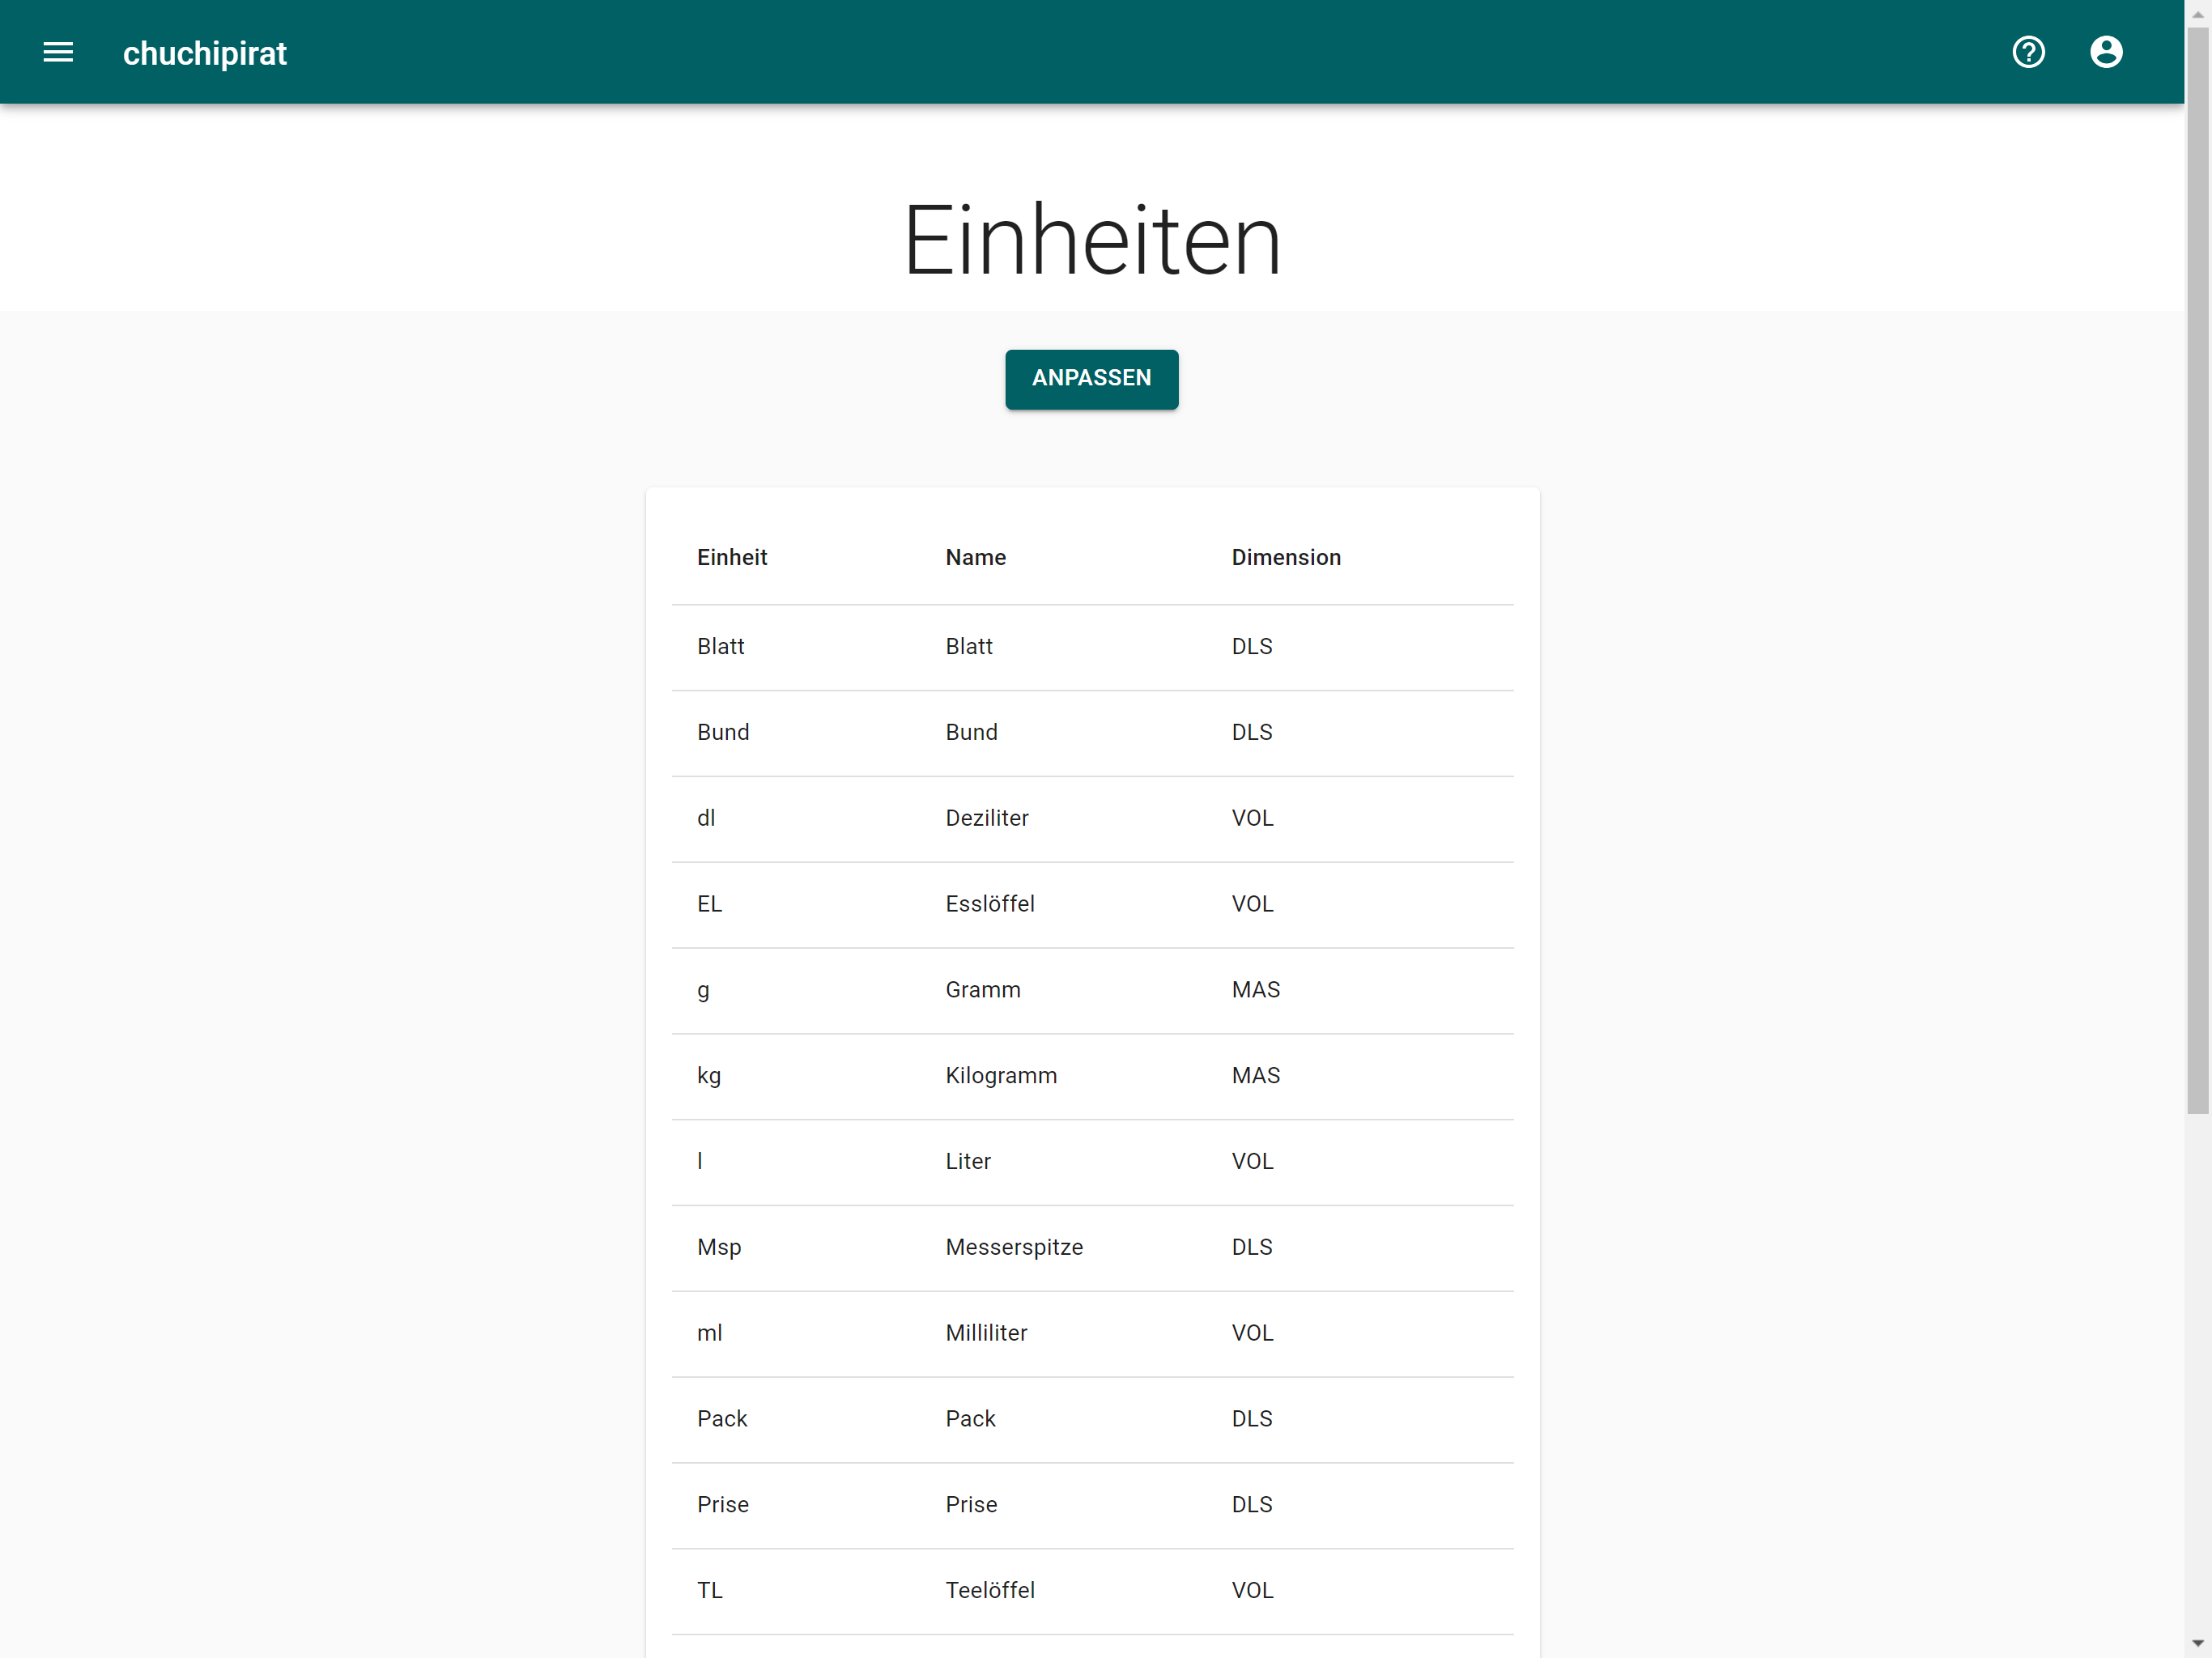Click scrollbar down arrow

point(2197,1644)
